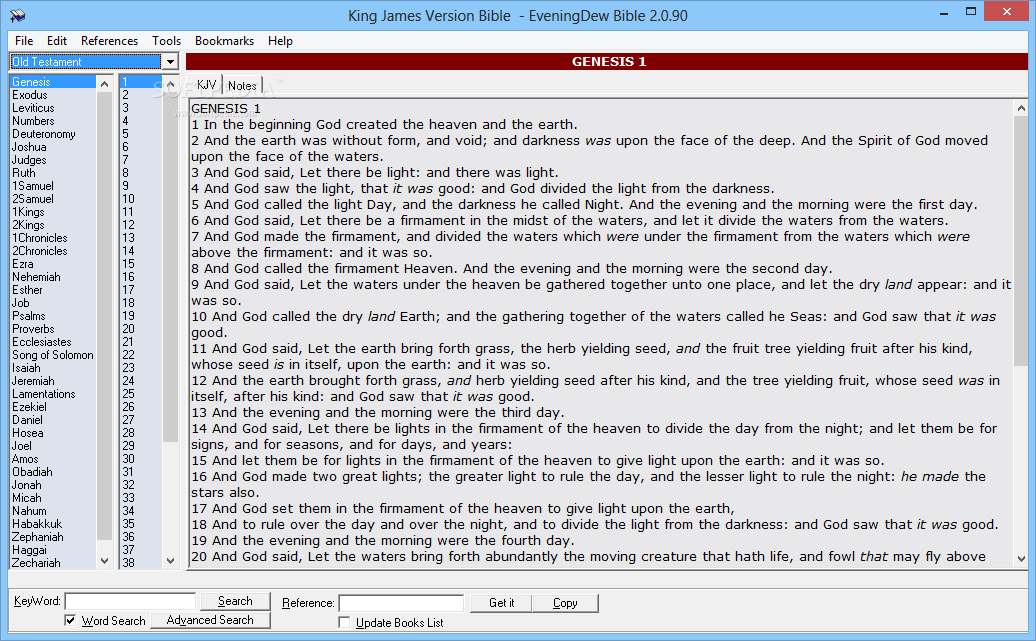Open the References menu
1036x641 pixels.
point(110,41)
